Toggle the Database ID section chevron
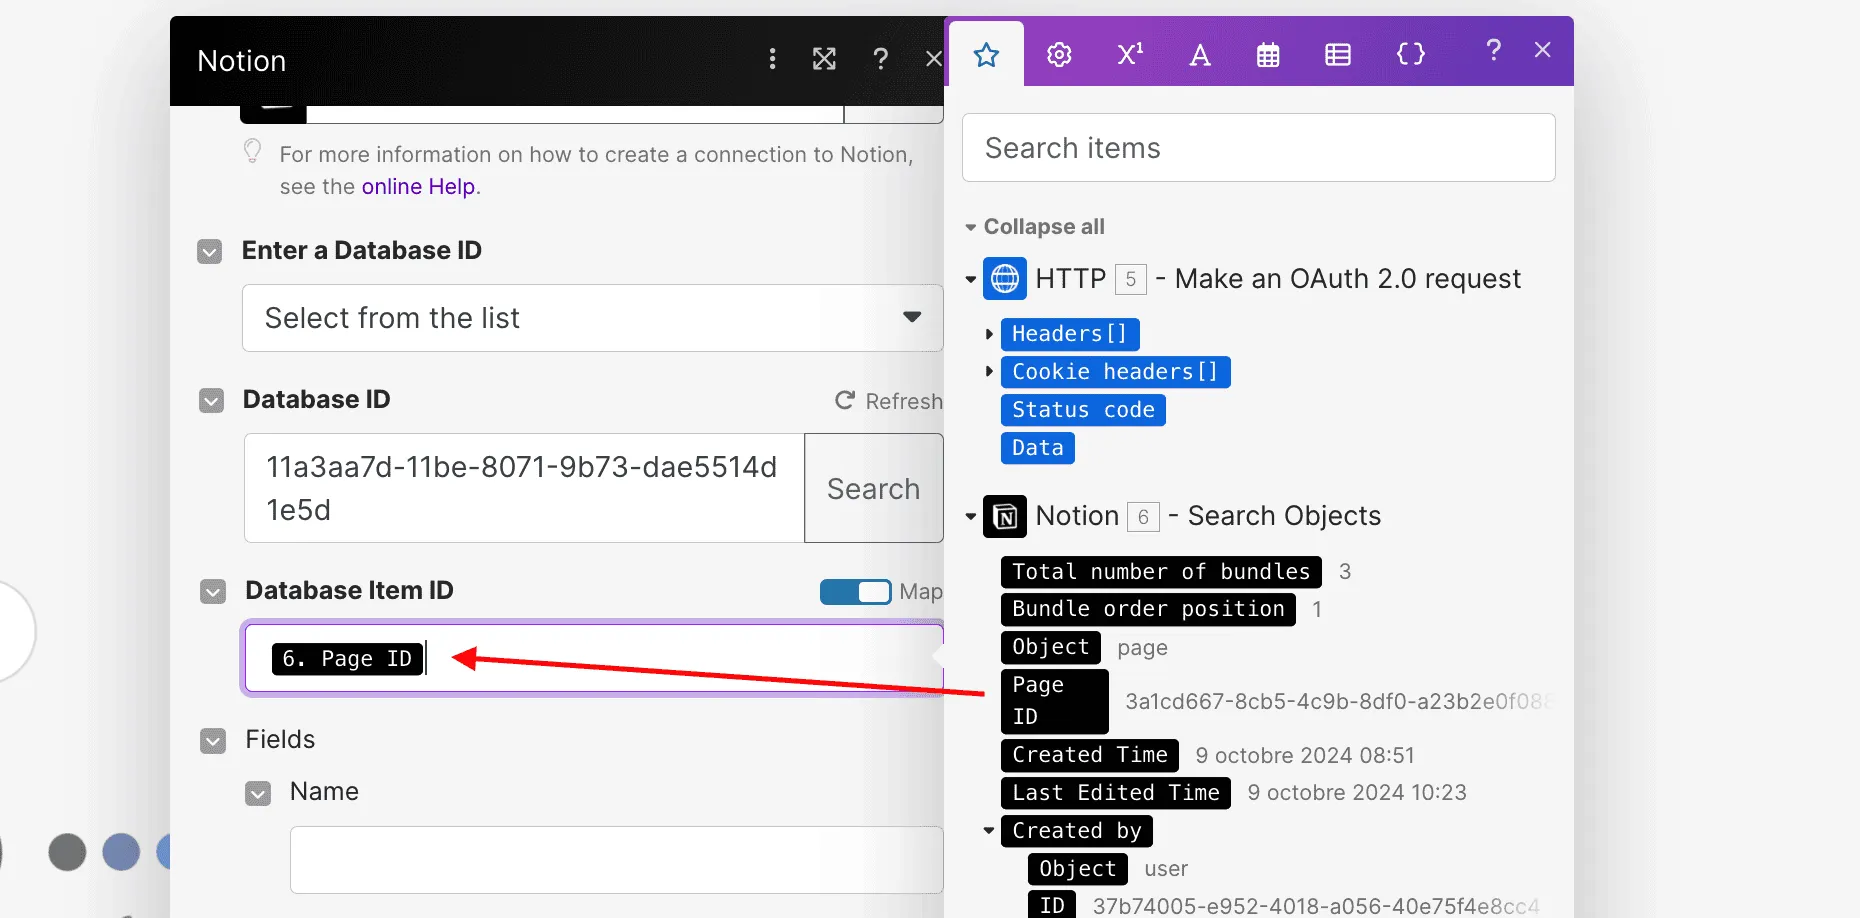The width and height of the screenshot is (1860, 918). 211,401
